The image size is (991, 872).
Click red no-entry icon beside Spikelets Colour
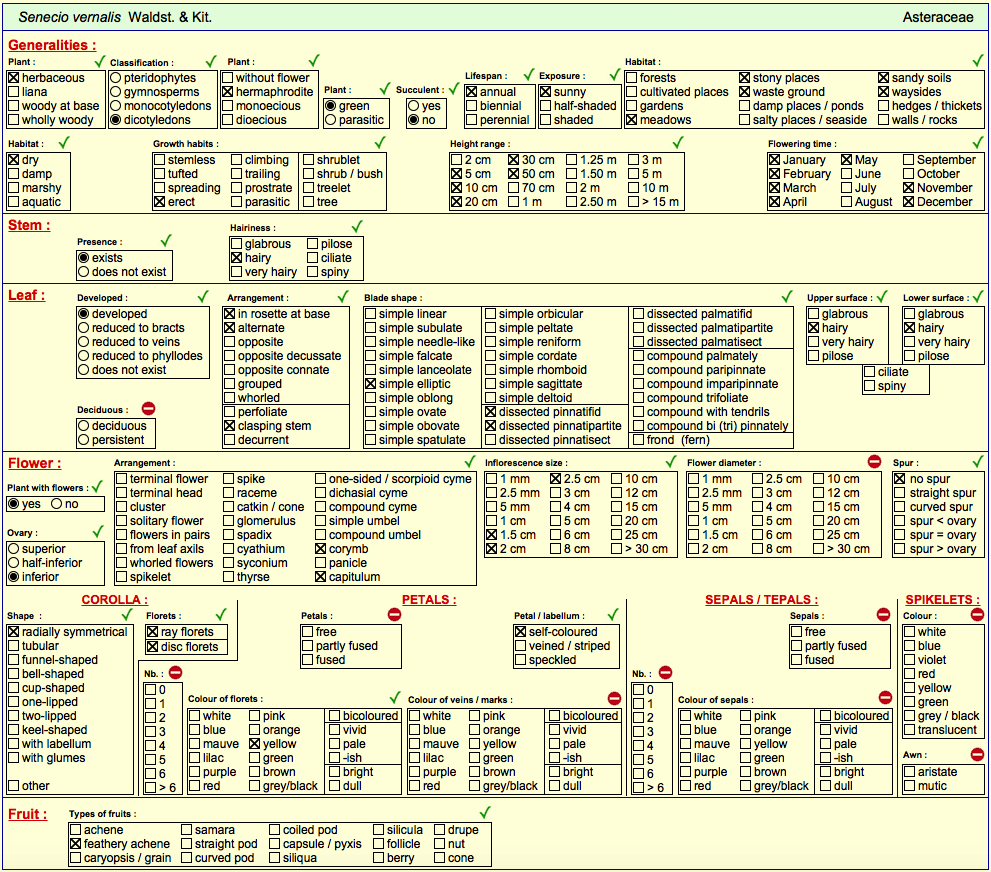point(977,614)
